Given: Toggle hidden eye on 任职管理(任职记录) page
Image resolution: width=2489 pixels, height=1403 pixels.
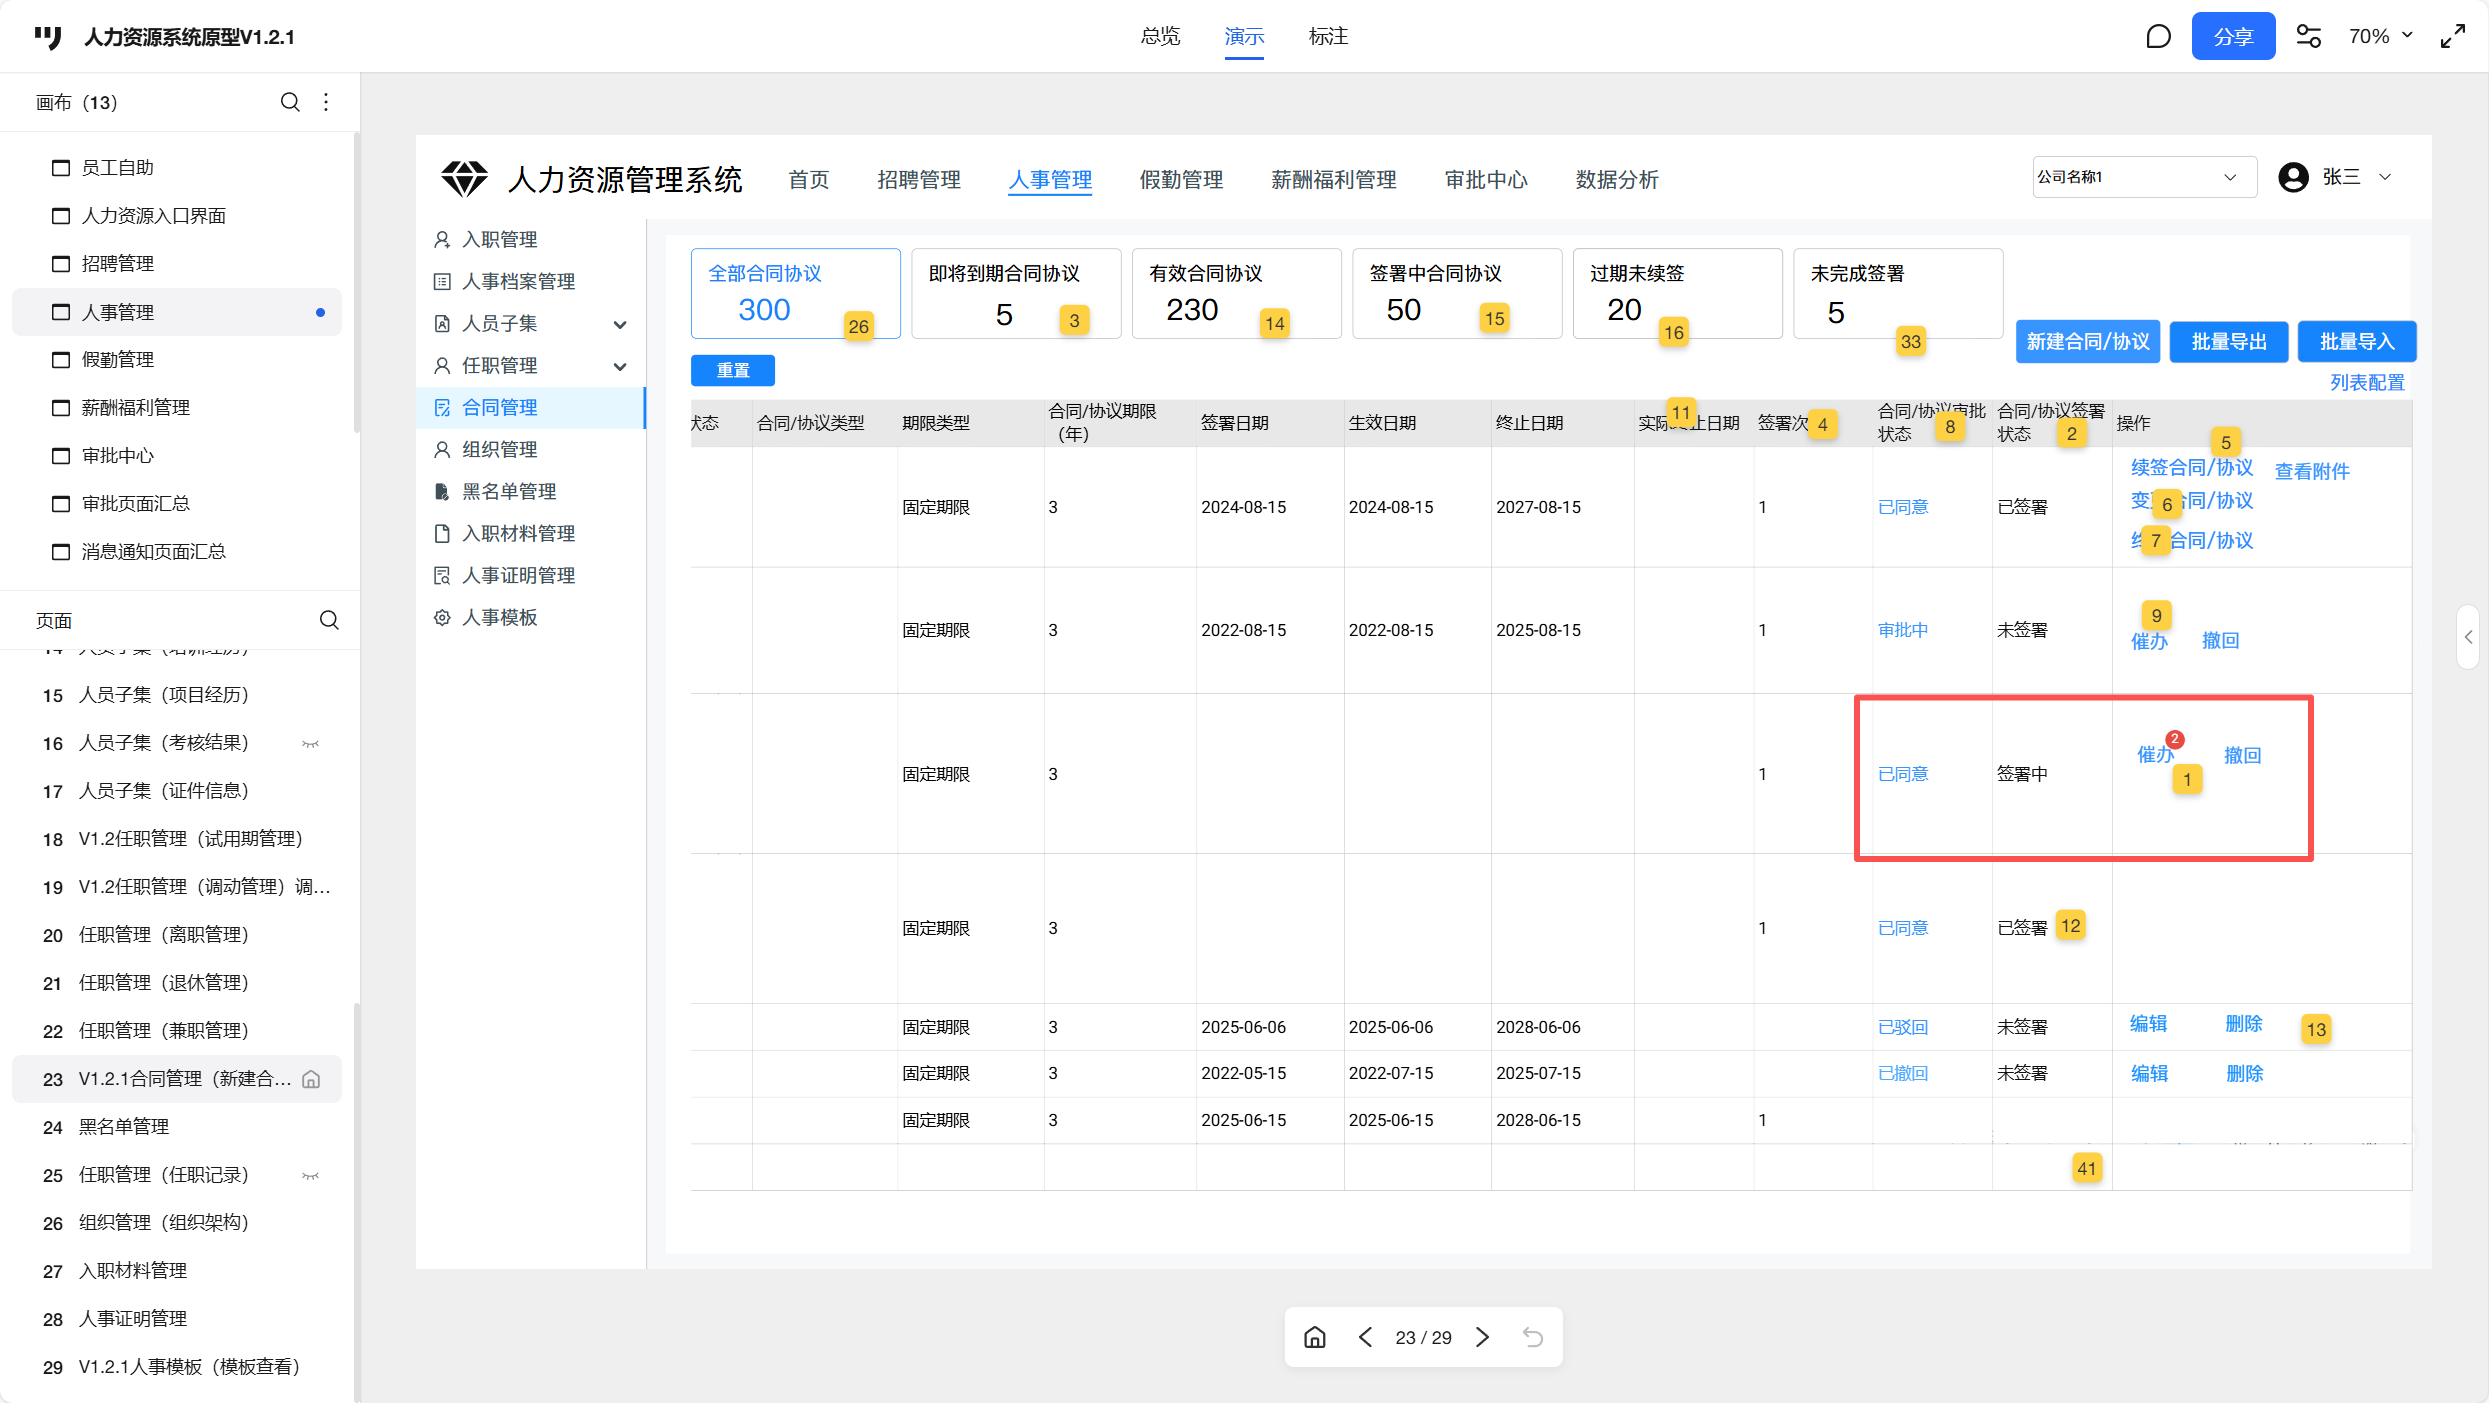Looking at the screenshot, I should [311, 1175].
